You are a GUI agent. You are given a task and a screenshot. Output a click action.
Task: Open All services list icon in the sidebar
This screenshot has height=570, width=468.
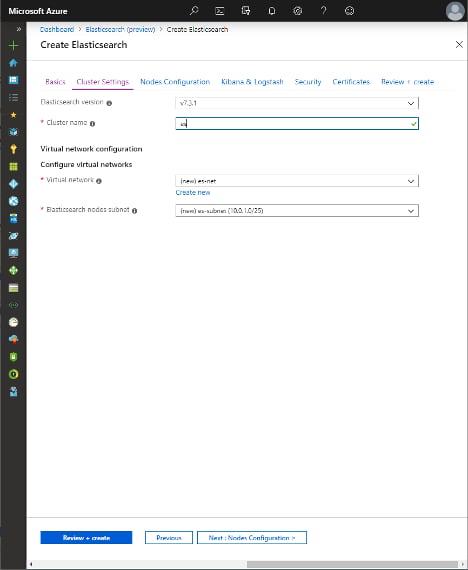[x=13, y=97]
